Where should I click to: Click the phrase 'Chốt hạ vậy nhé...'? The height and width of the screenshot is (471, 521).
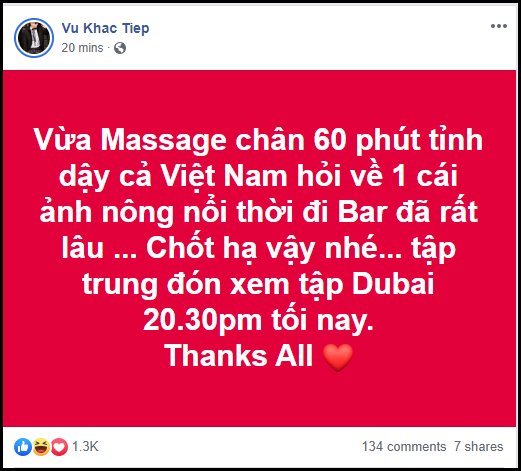click(275, 248)
